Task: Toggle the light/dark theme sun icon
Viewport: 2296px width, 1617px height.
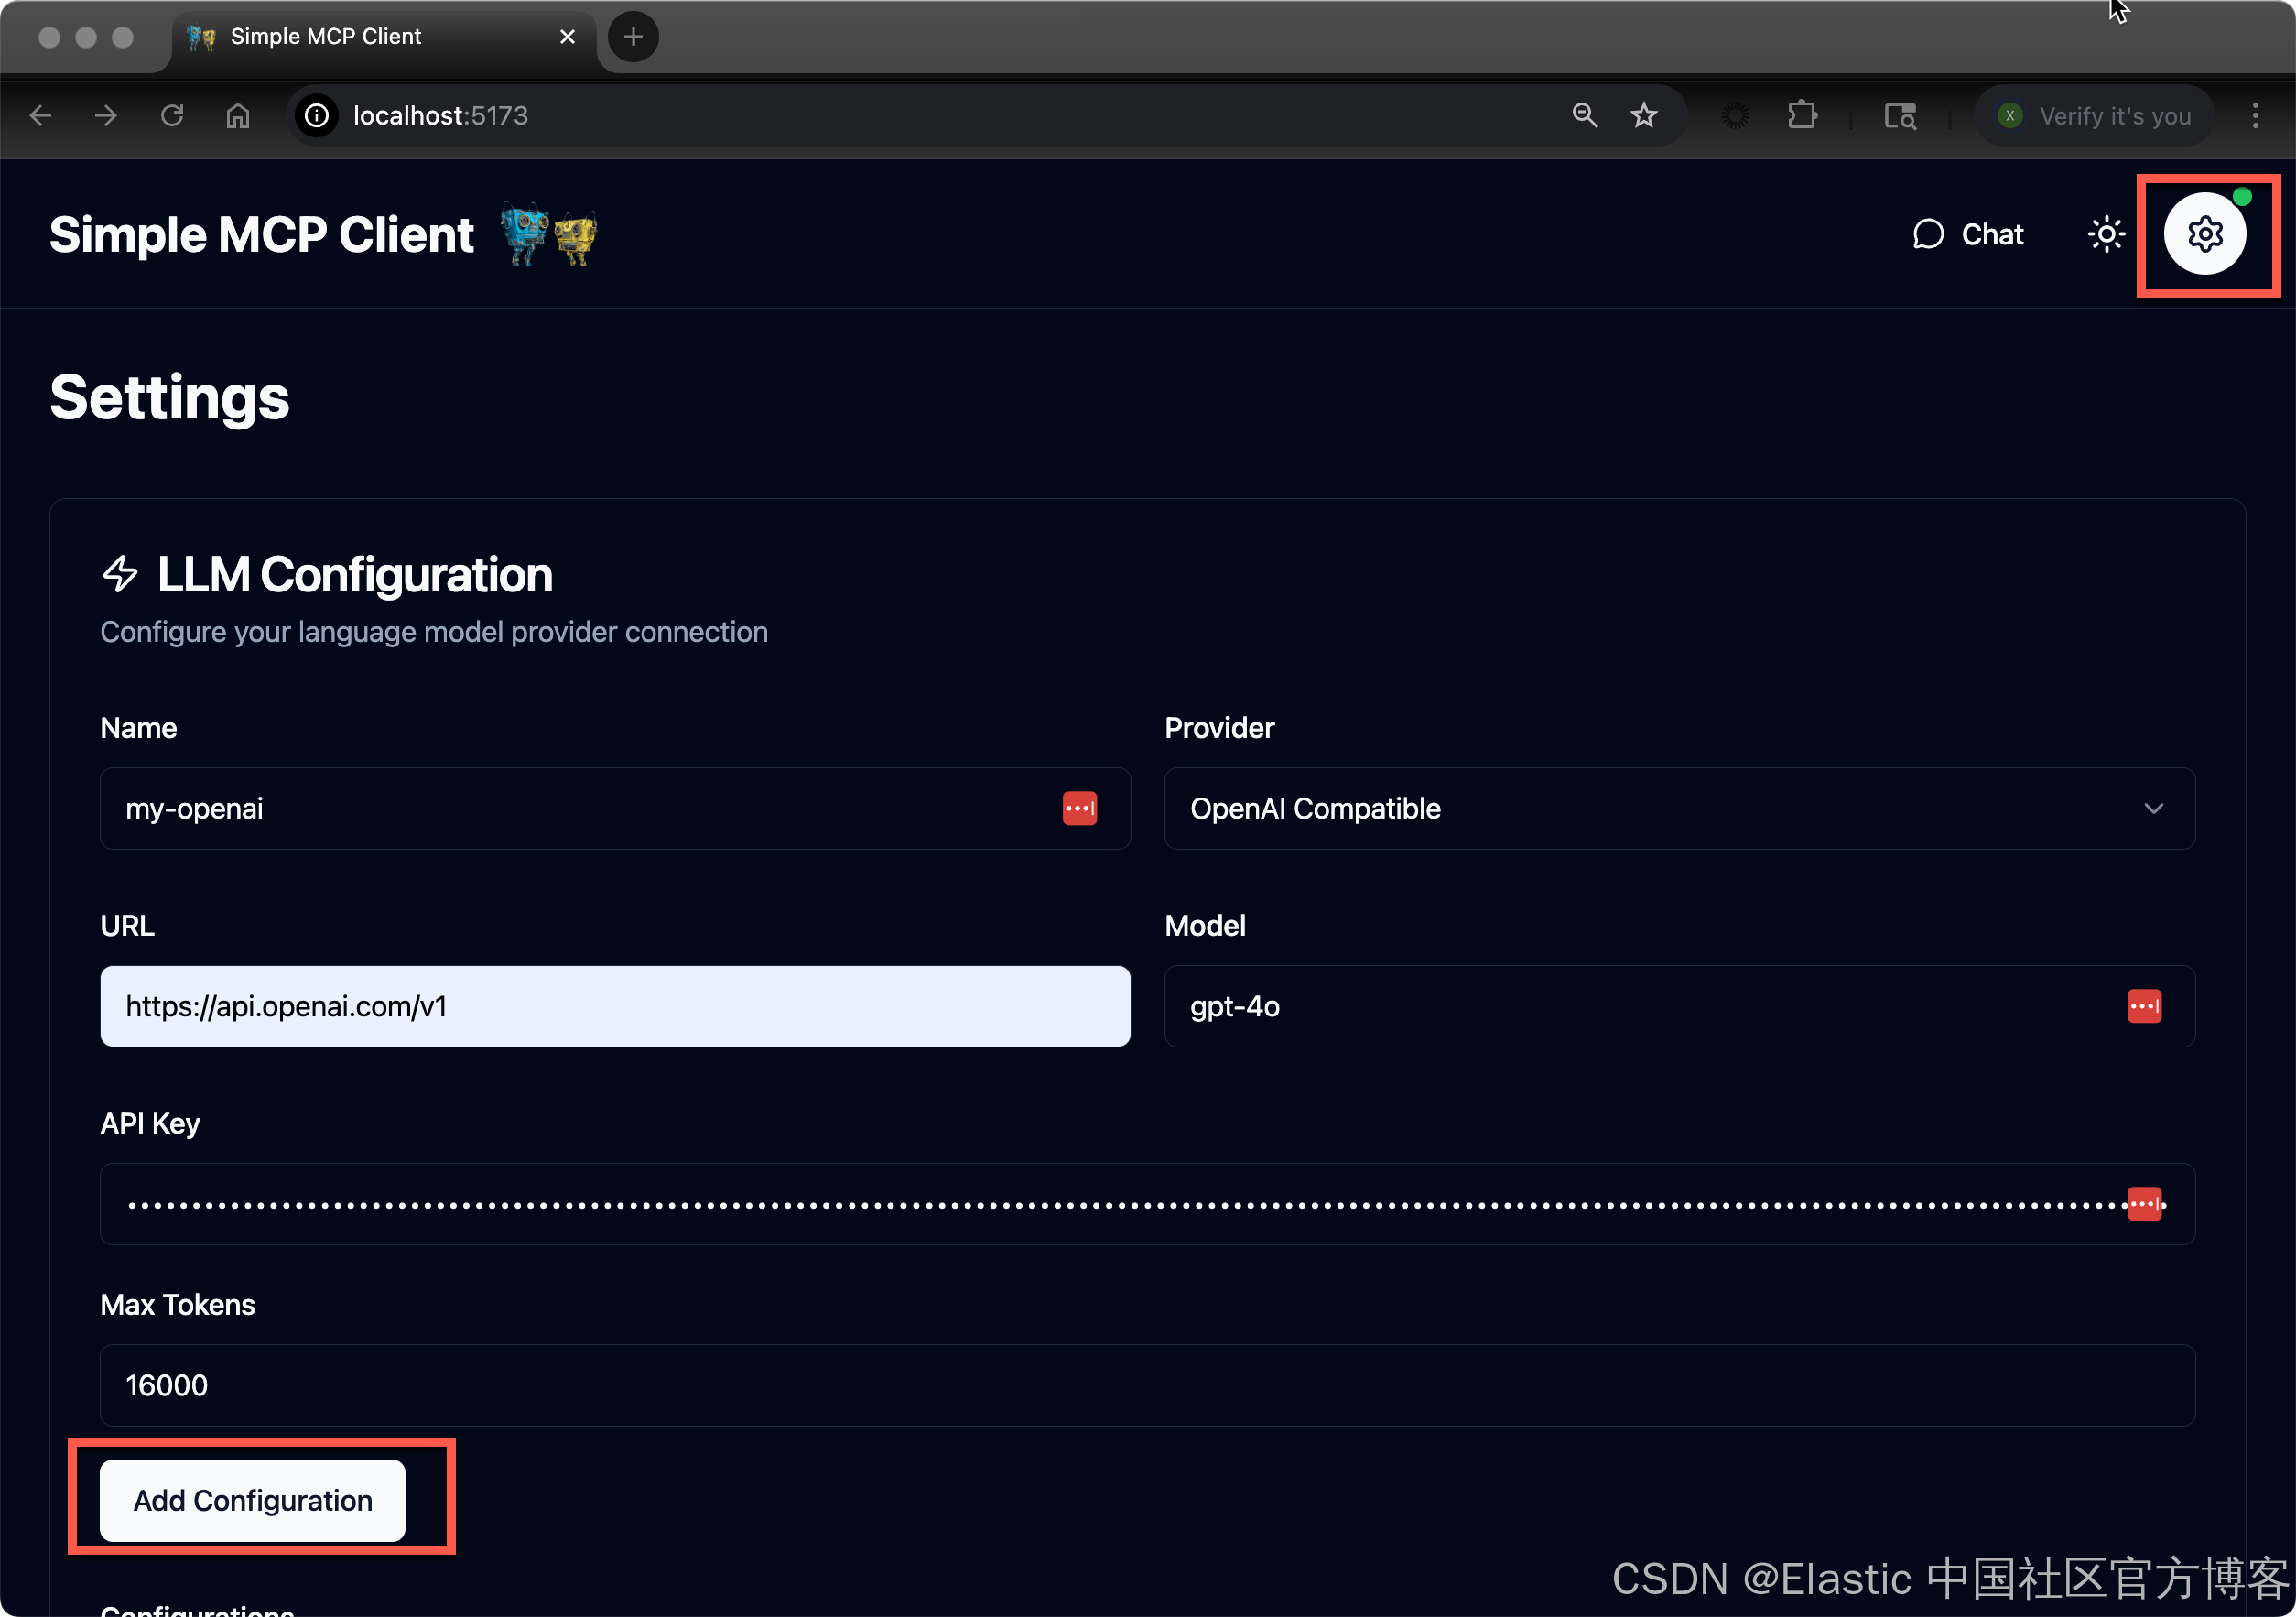Action: [x=2106, y=235]
